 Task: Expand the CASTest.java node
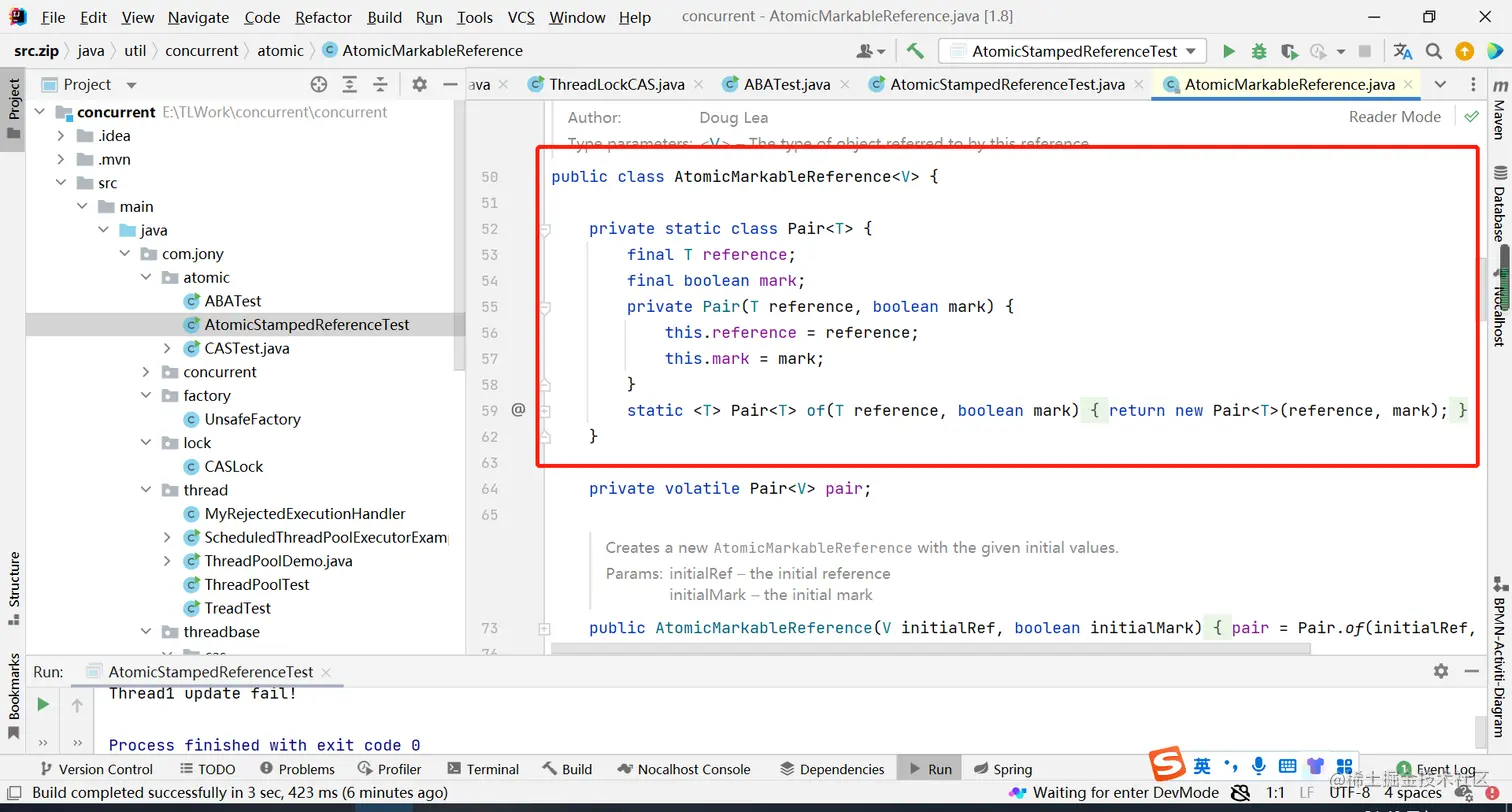click(x=167, y=348)
